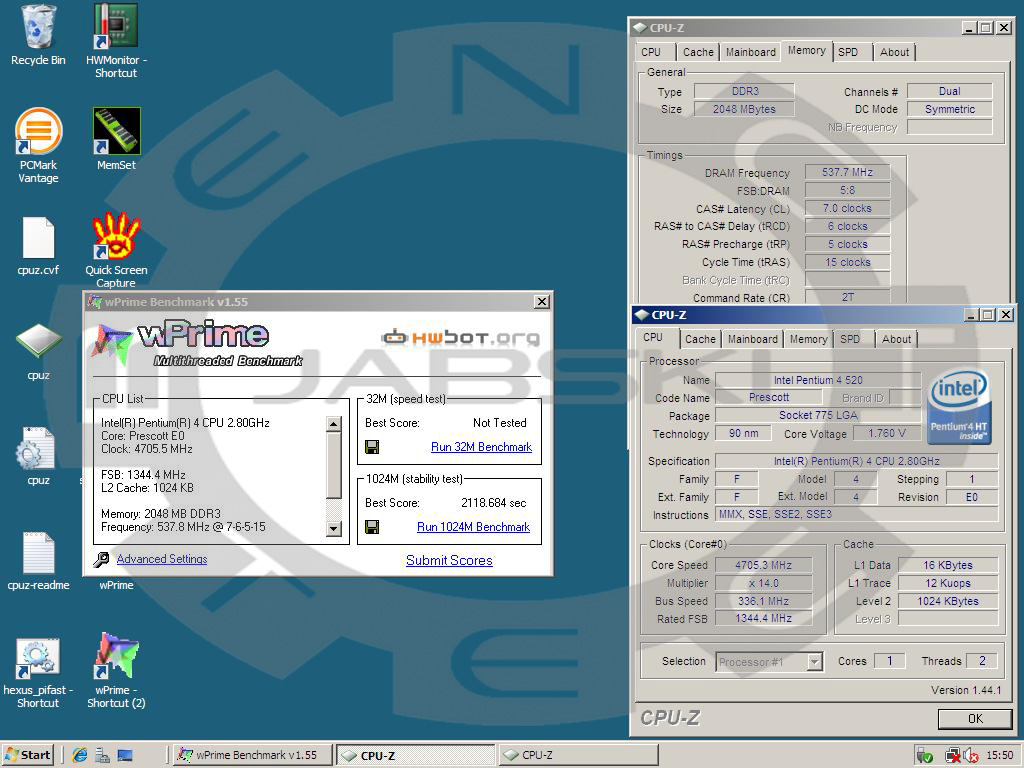Switch to Mainboard tab in rear CPU-Z window
Screen dimensions: 1024x768
point(750,52)
